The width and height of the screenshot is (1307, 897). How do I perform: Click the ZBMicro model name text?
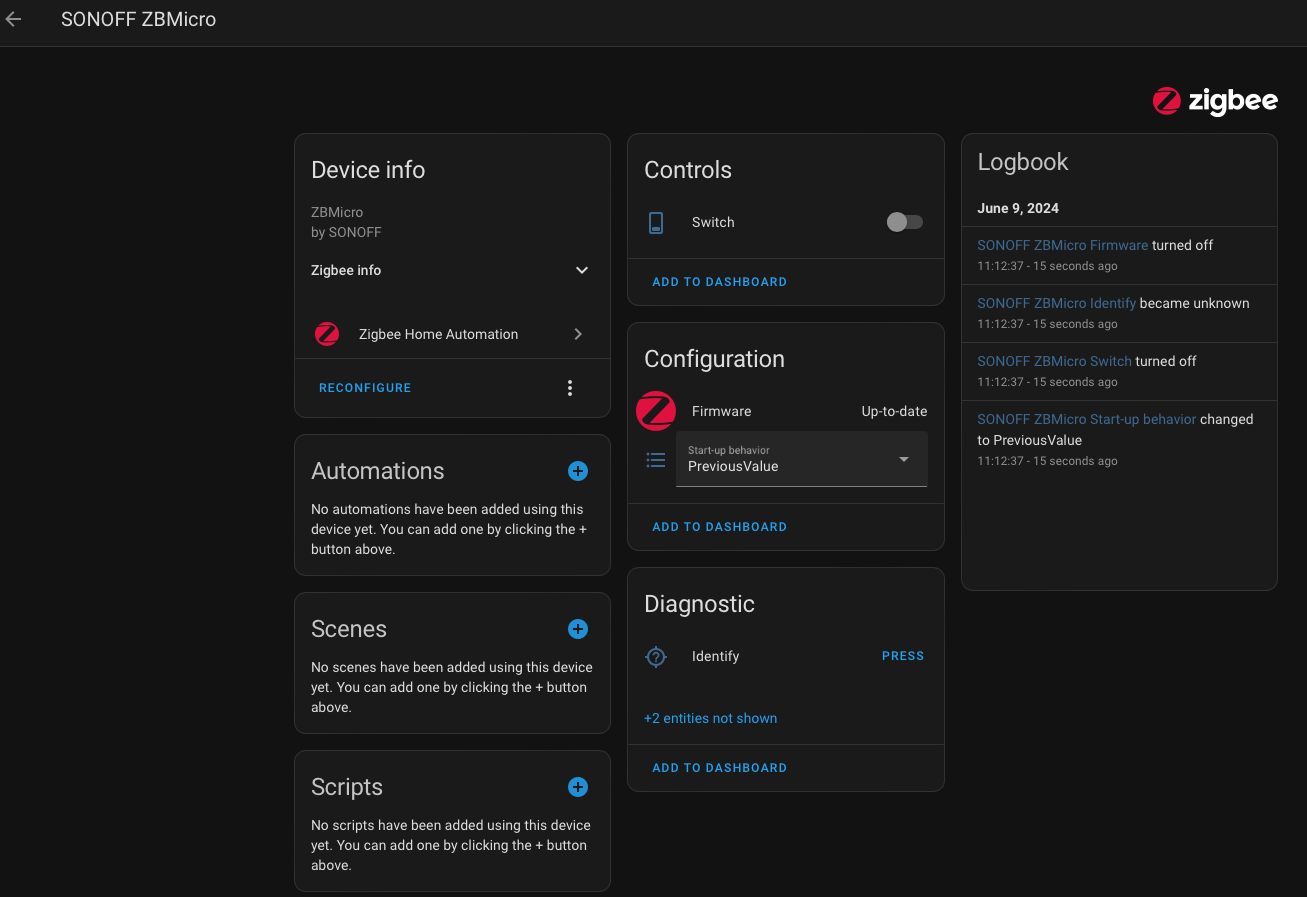tap(337, 212)
